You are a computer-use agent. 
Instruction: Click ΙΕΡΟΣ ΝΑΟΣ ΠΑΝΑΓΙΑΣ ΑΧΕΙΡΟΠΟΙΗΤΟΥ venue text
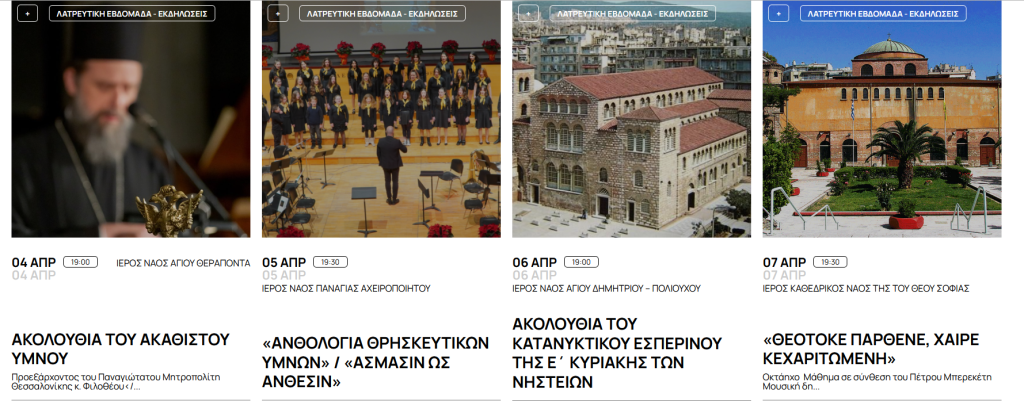(x=346, y=288)
